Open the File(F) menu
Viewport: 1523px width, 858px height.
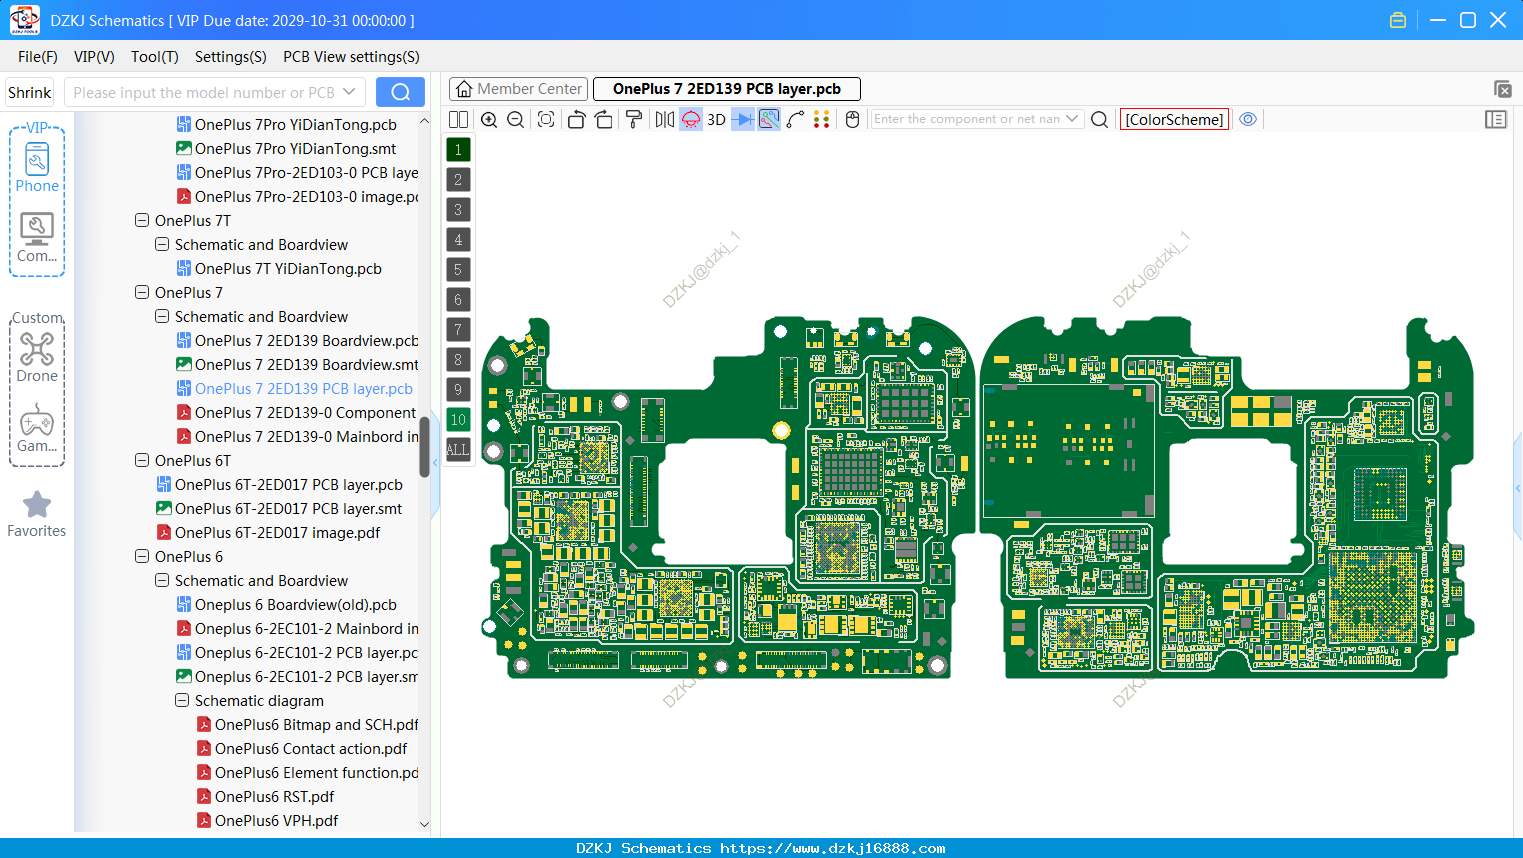[x=38, y=57]
